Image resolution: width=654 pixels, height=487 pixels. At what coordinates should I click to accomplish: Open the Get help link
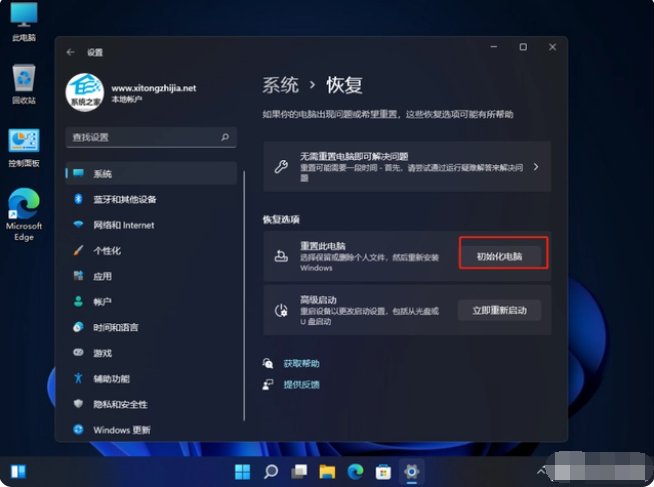[301, 364]
